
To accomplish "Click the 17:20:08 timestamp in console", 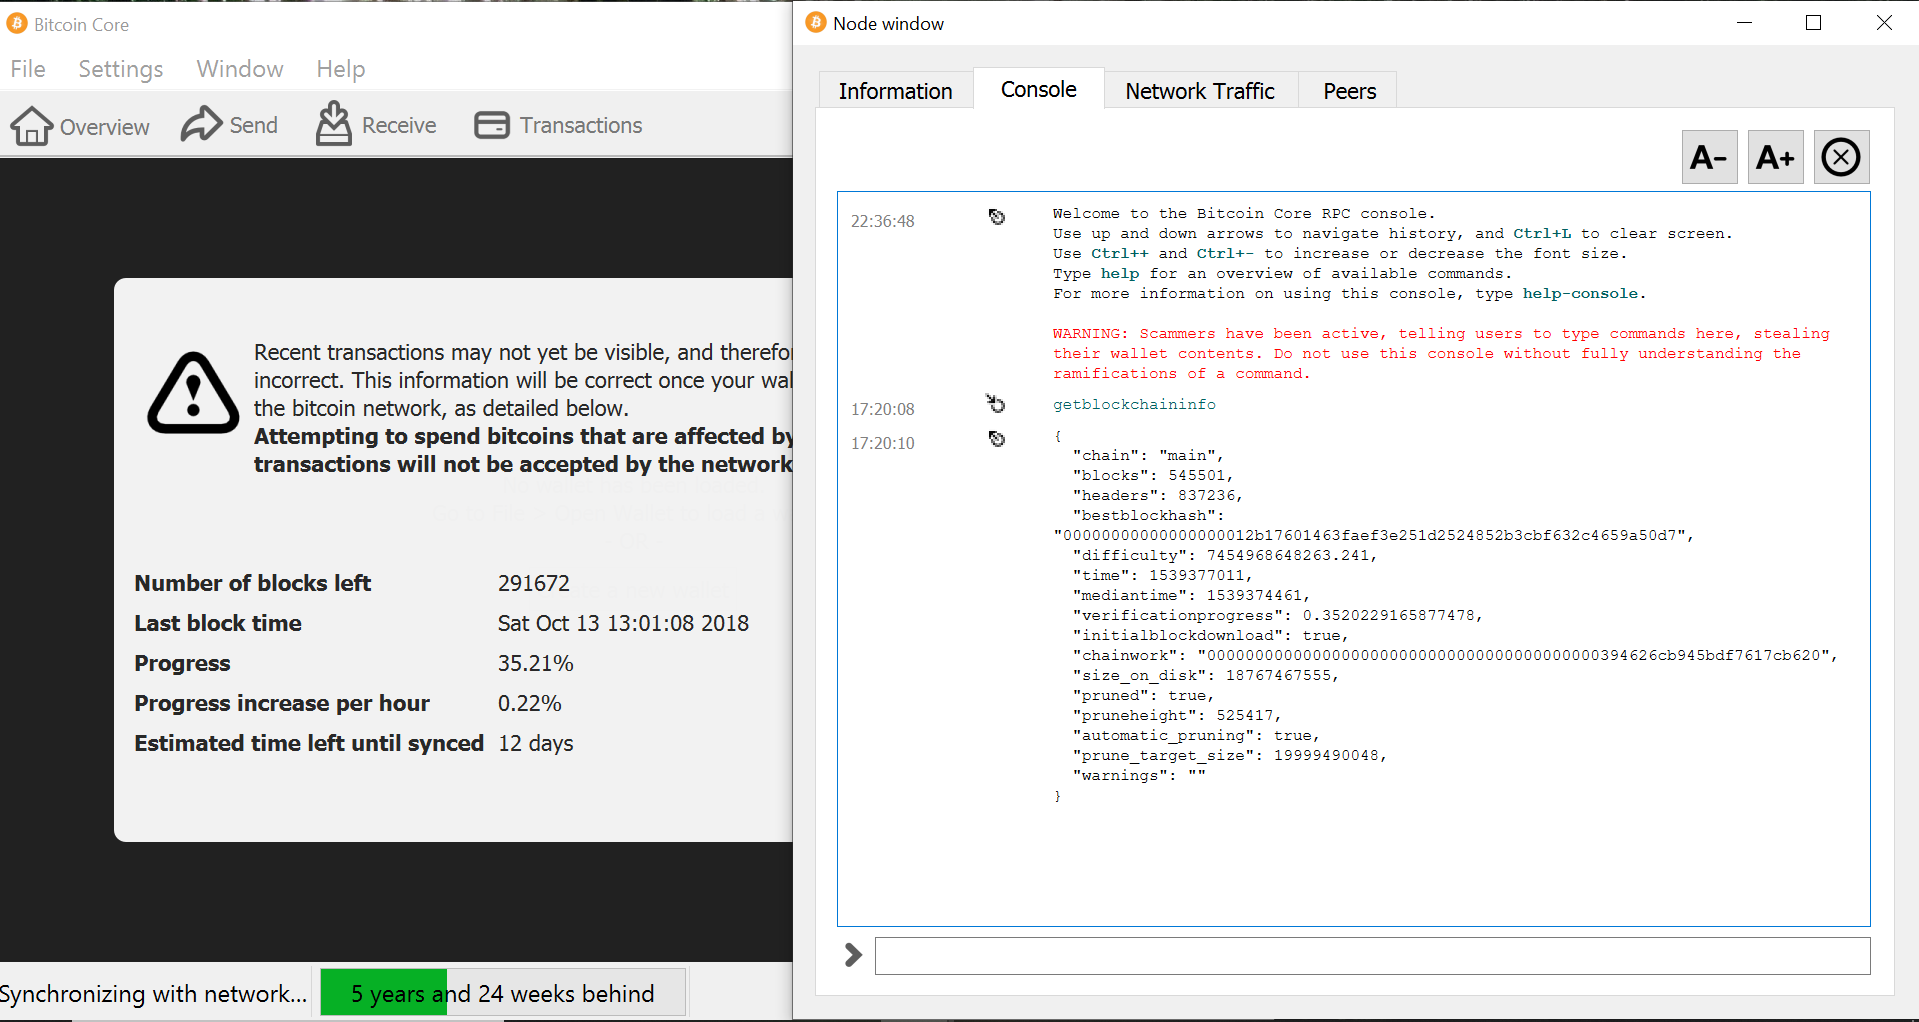I will pos(883,409).
